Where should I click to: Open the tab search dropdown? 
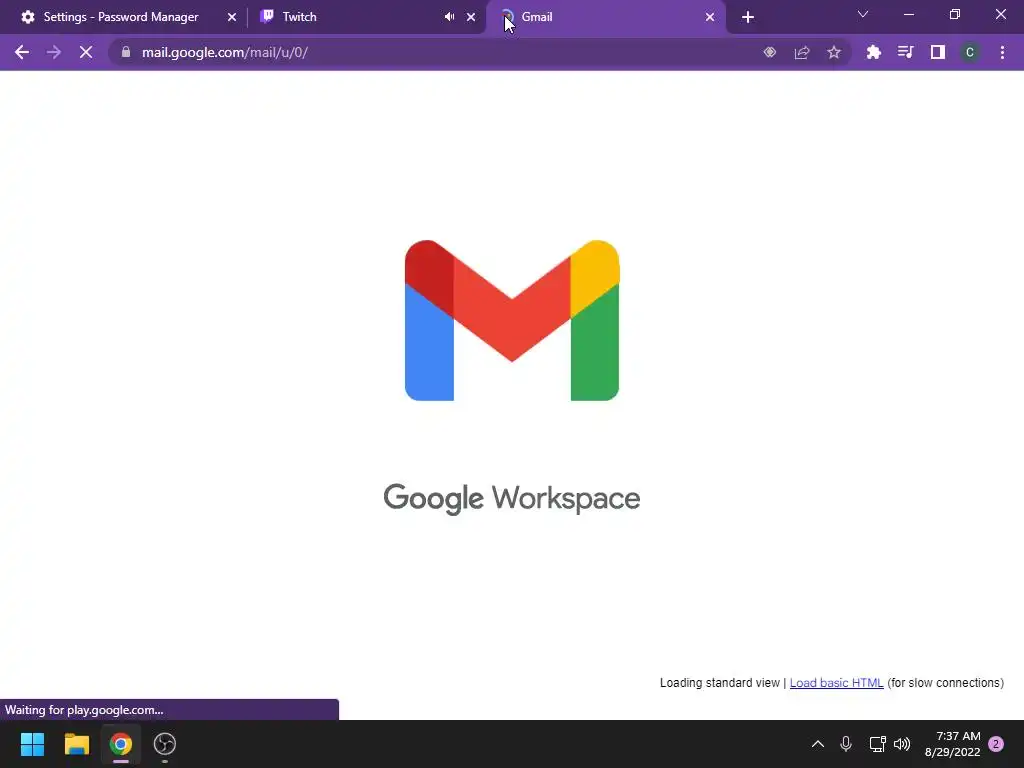coord(863,14)
